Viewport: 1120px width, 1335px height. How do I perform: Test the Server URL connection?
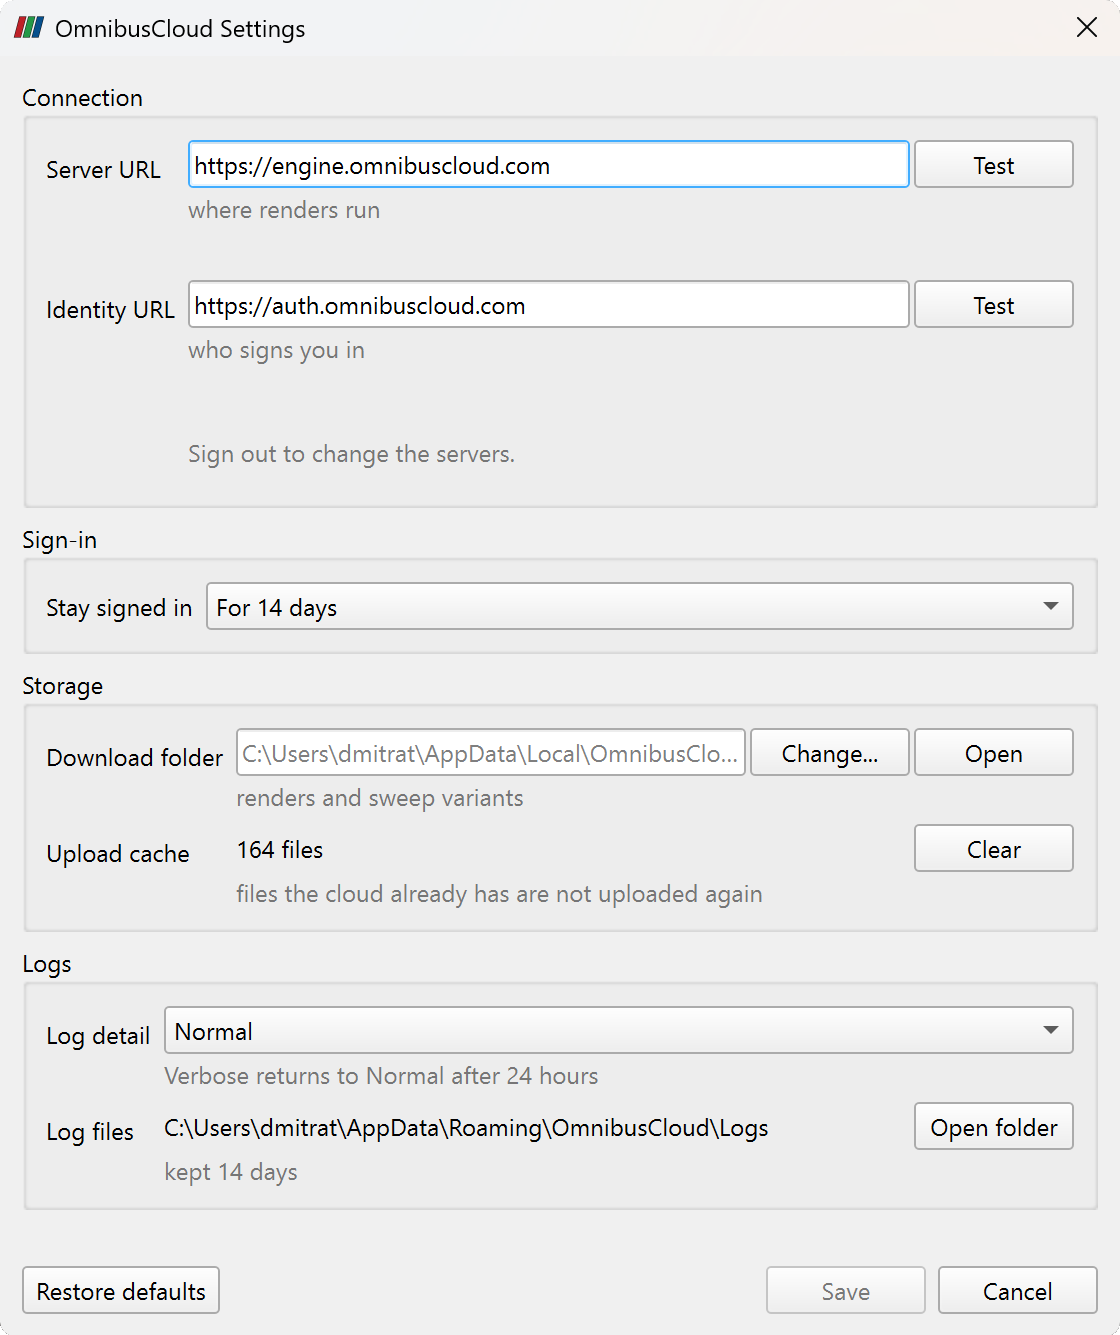click(x=993, y=164)
